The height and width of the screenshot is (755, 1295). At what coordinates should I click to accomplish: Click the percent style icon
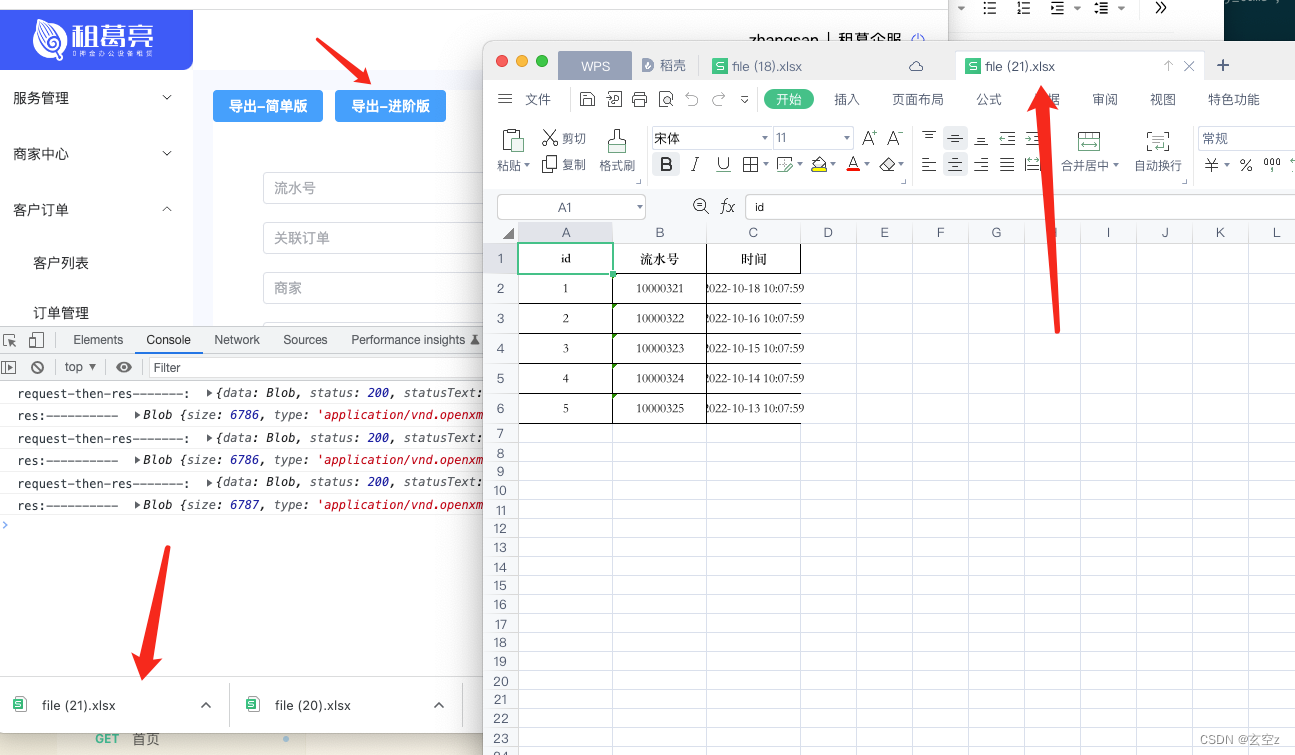[1246, 165]
